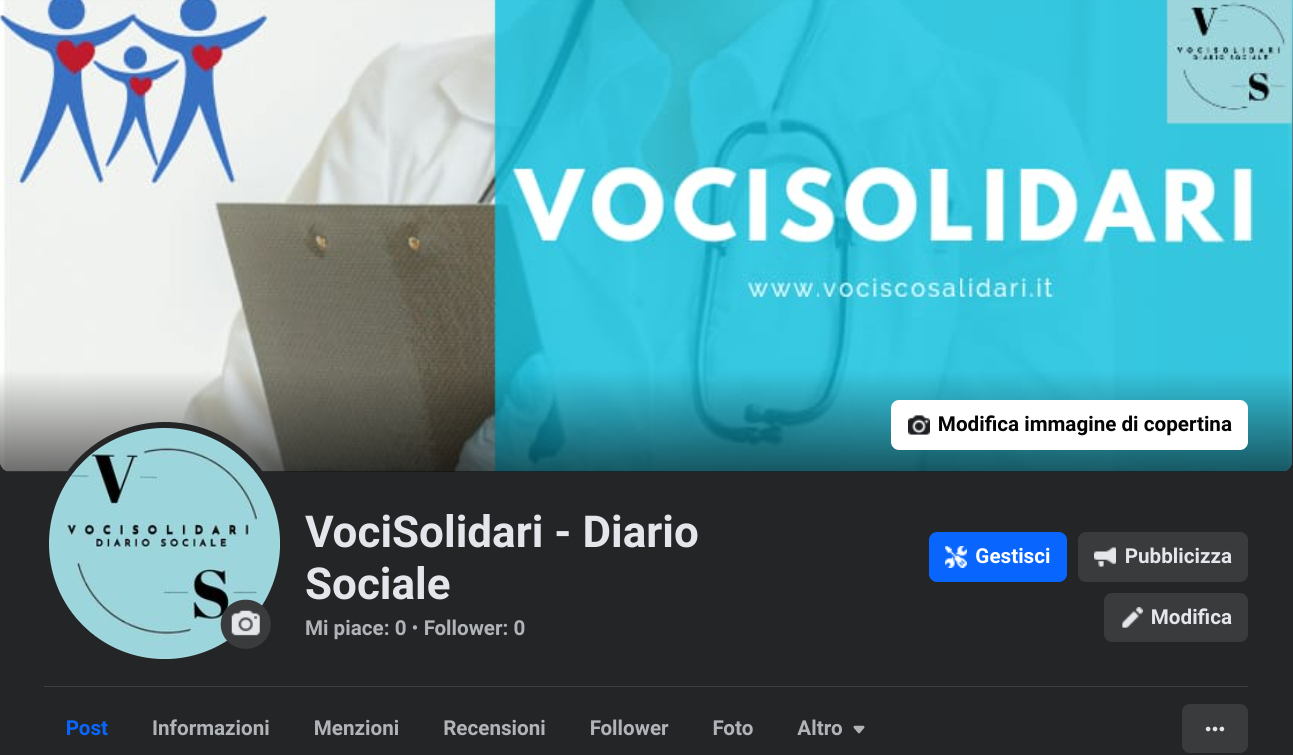This screenshot has width=1293, height=755.
Task: Open the three-dots more options button
Action: 1215,729
